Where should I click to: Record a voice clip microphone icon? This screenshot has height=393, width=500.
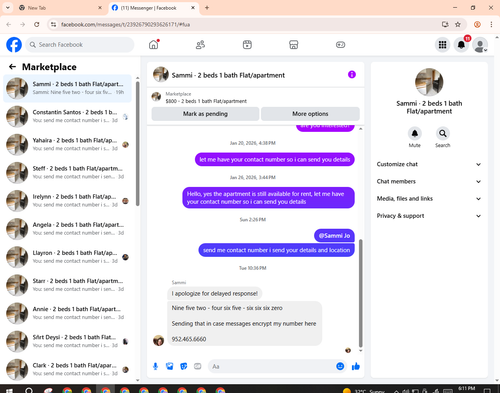coord(155,366)
